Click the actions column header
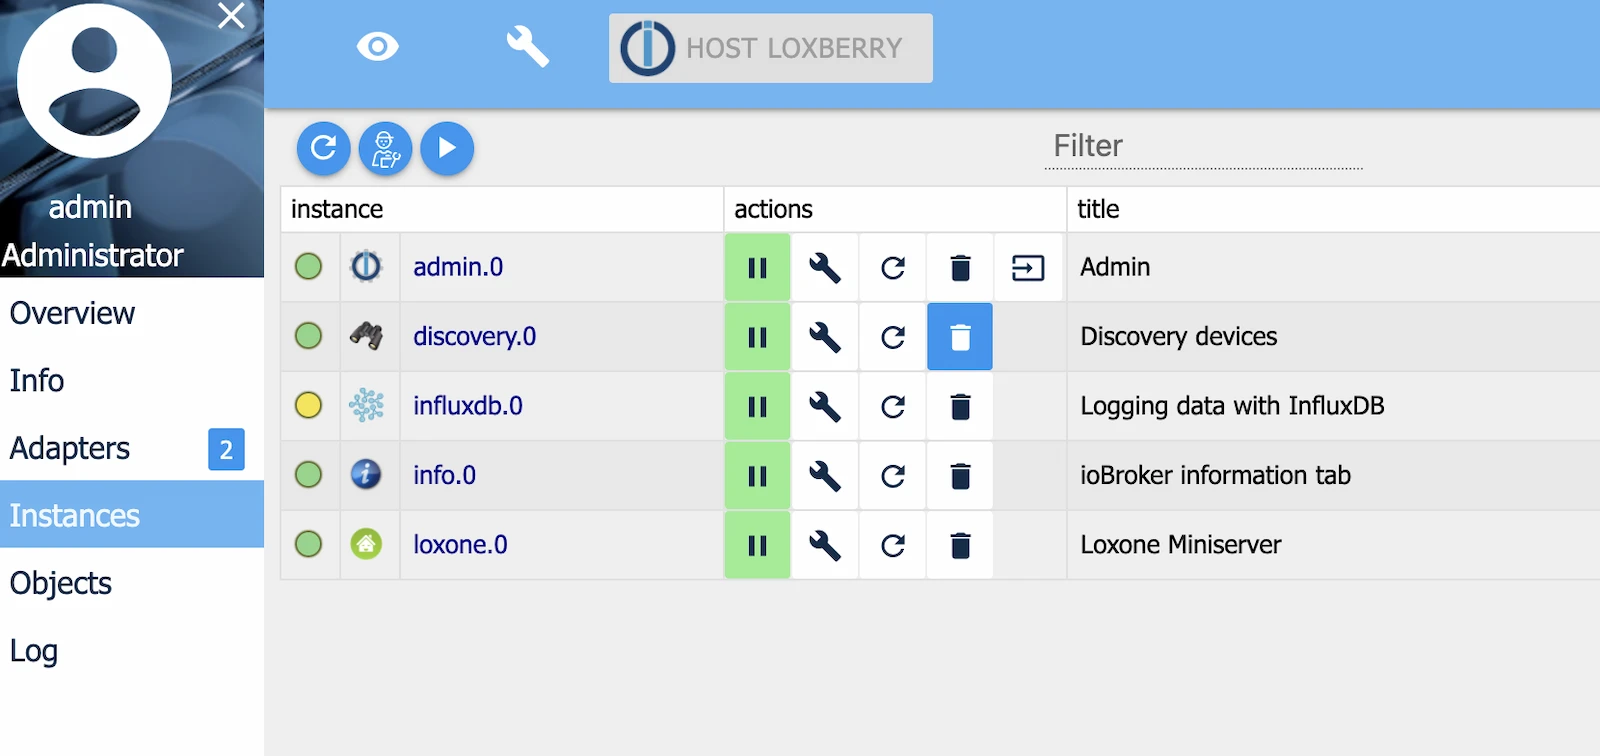The image size is (1600, 756). [895, 209]
